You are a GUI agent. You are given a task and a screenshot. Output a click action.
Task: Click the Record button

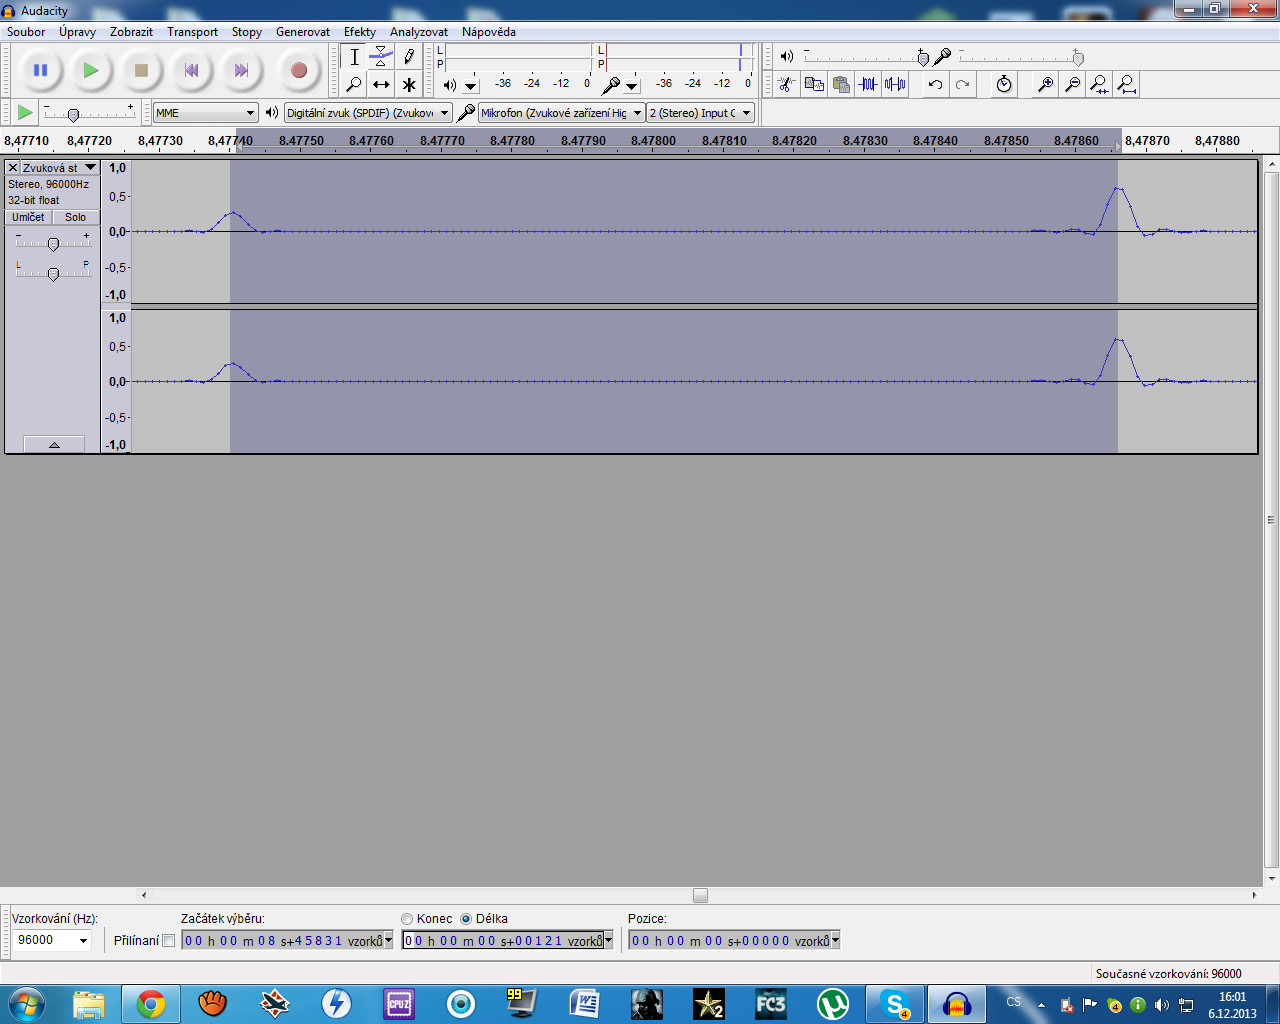click(298, 70)
